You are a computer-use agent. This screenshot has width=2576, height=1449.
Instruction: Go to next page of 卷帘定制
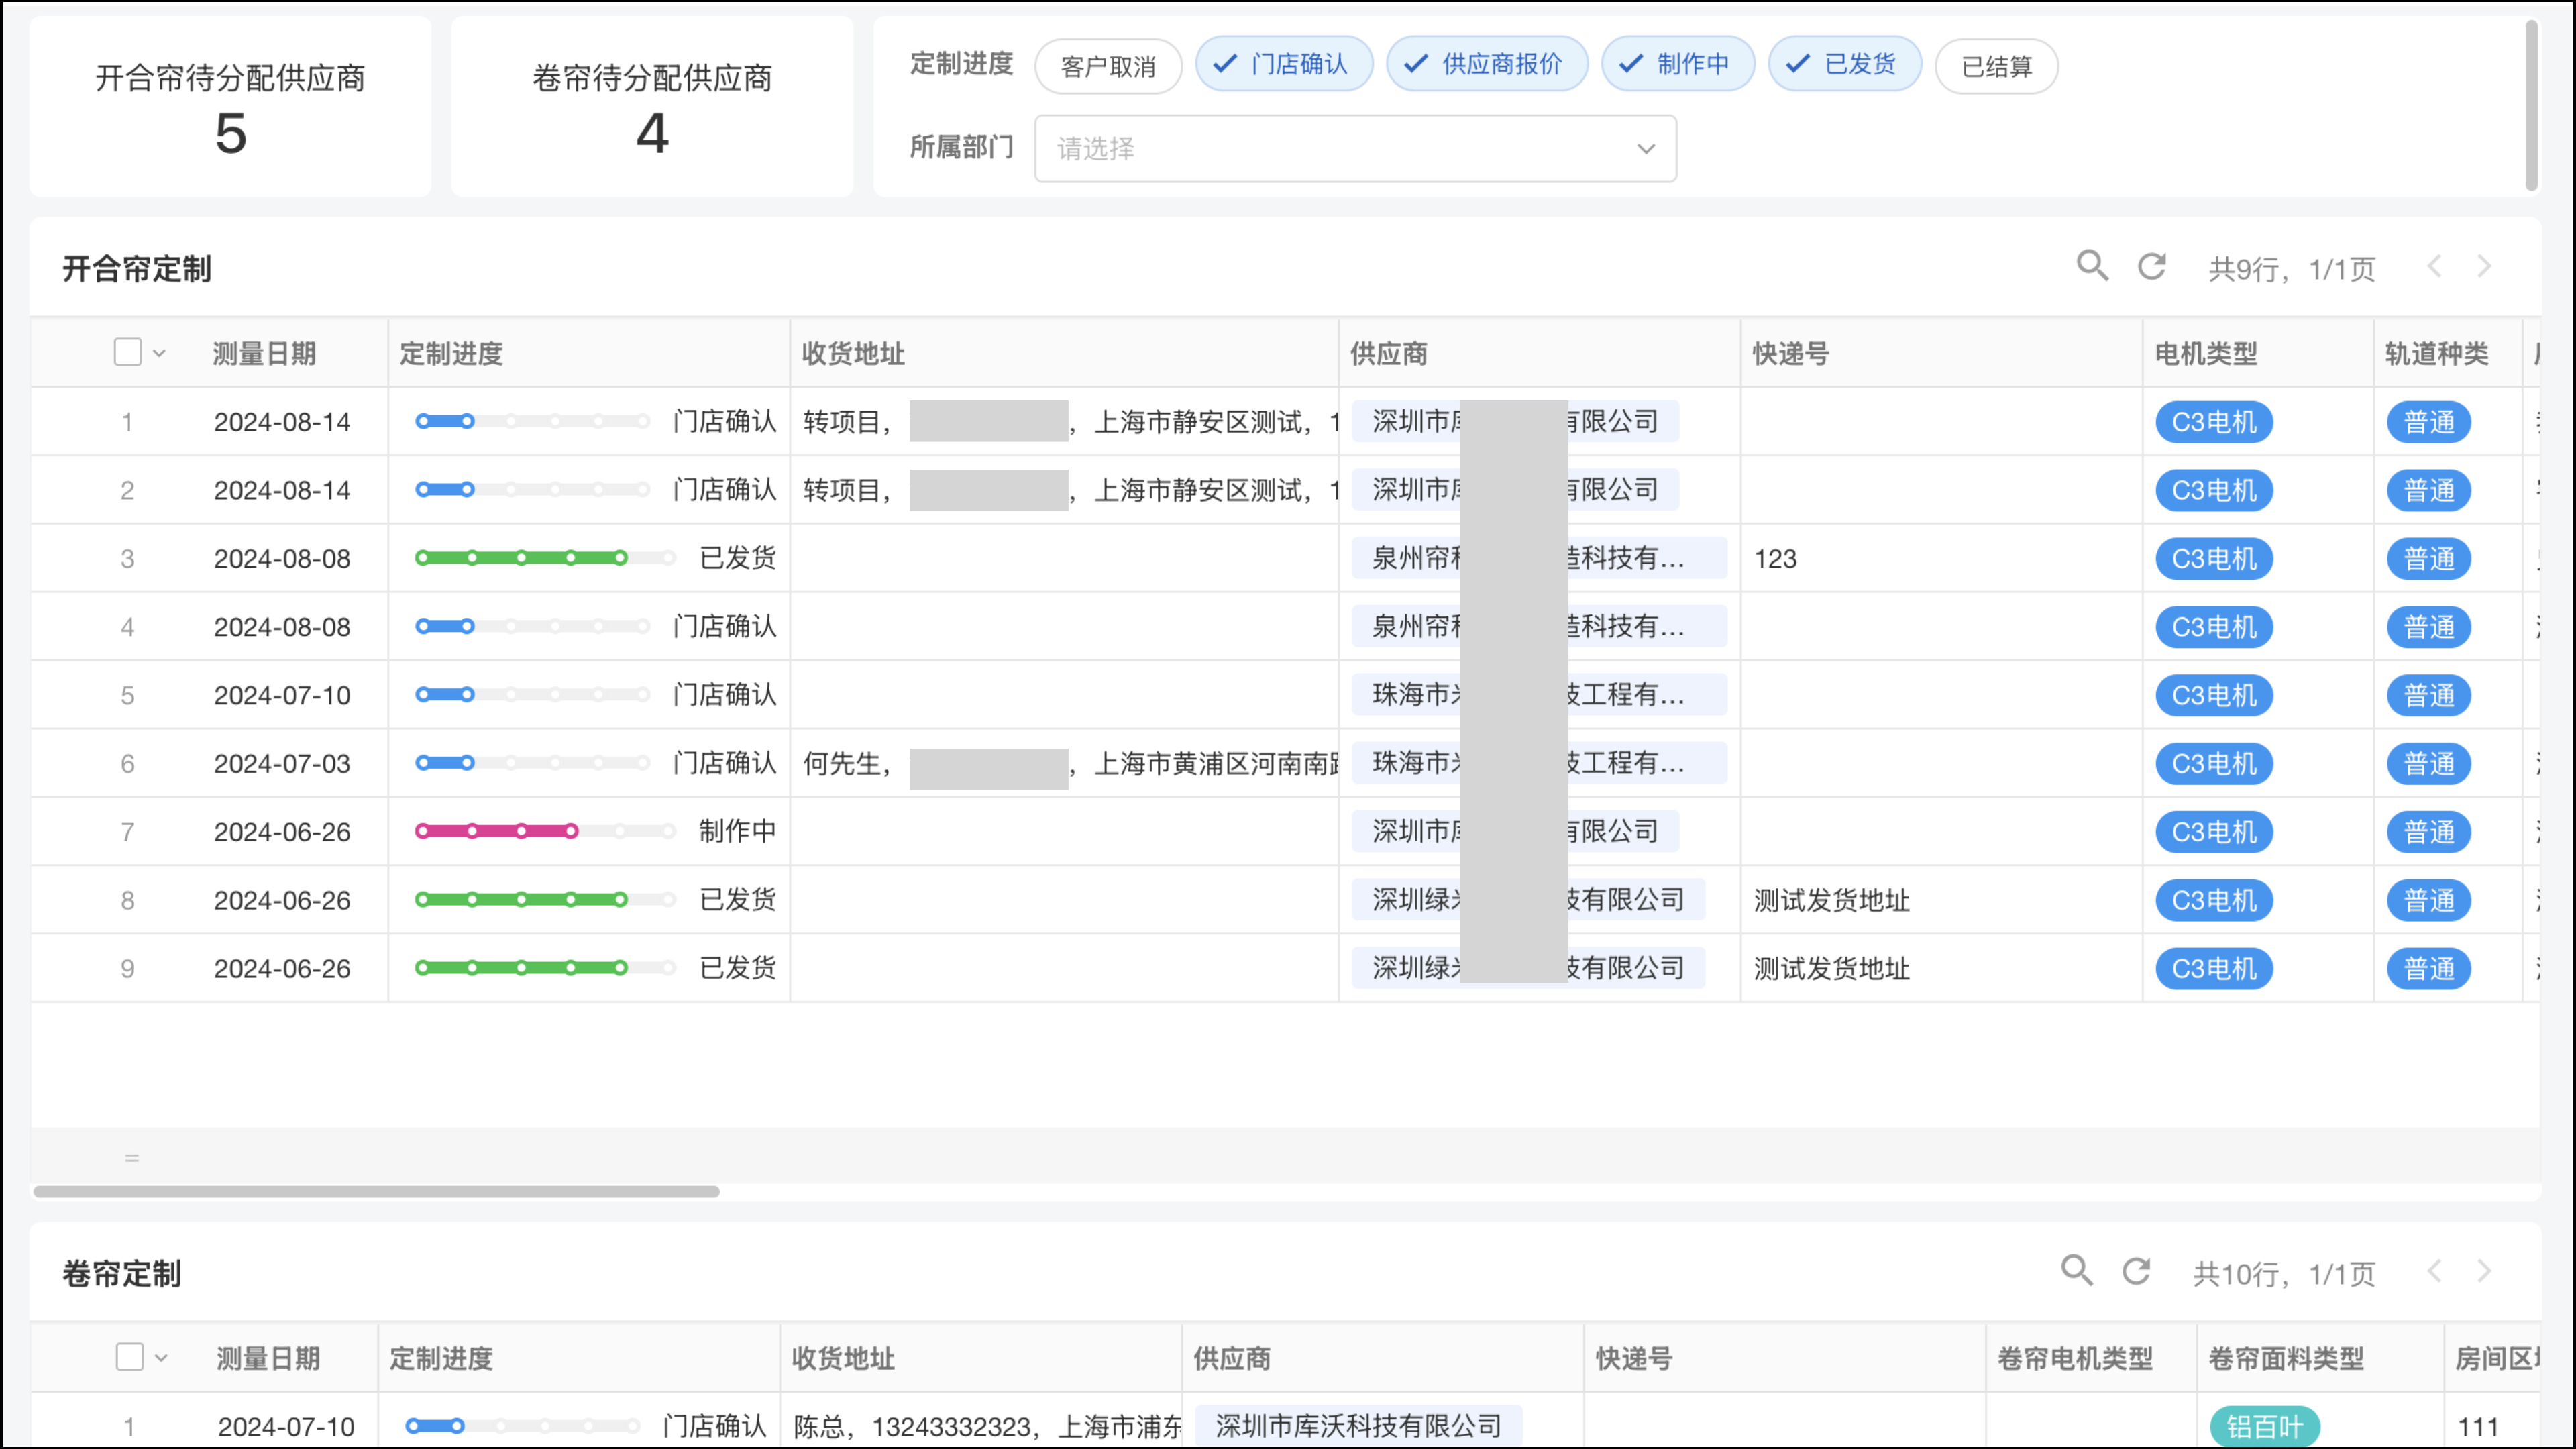click(2485, 1271)
